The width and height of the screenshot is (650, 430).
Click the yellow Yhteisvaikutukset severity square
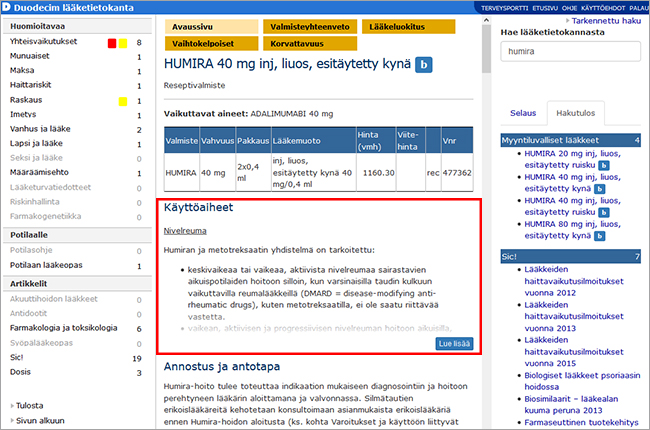(123, 43)
